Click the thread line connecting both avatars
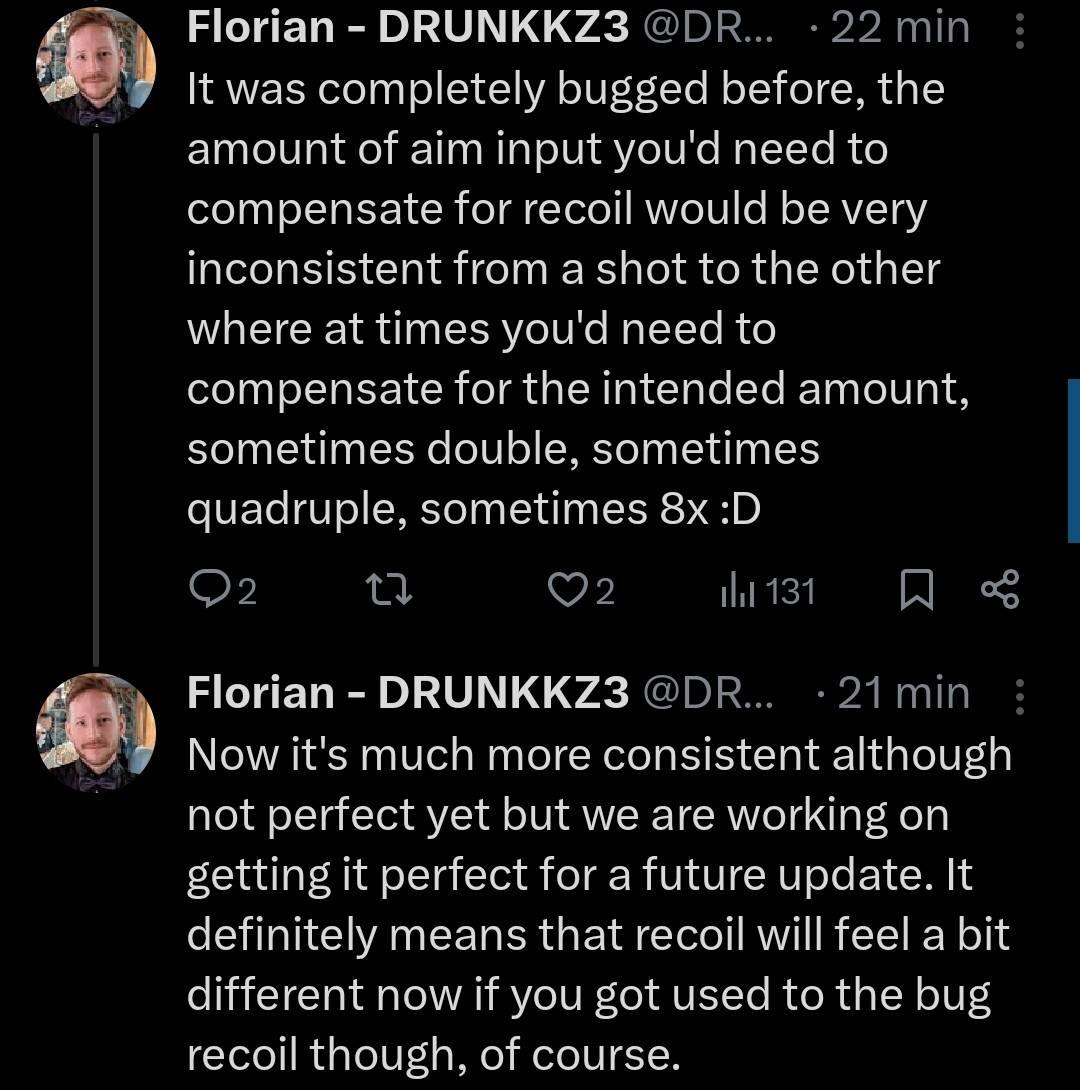1080x1090 pixels. pos(97,400)
